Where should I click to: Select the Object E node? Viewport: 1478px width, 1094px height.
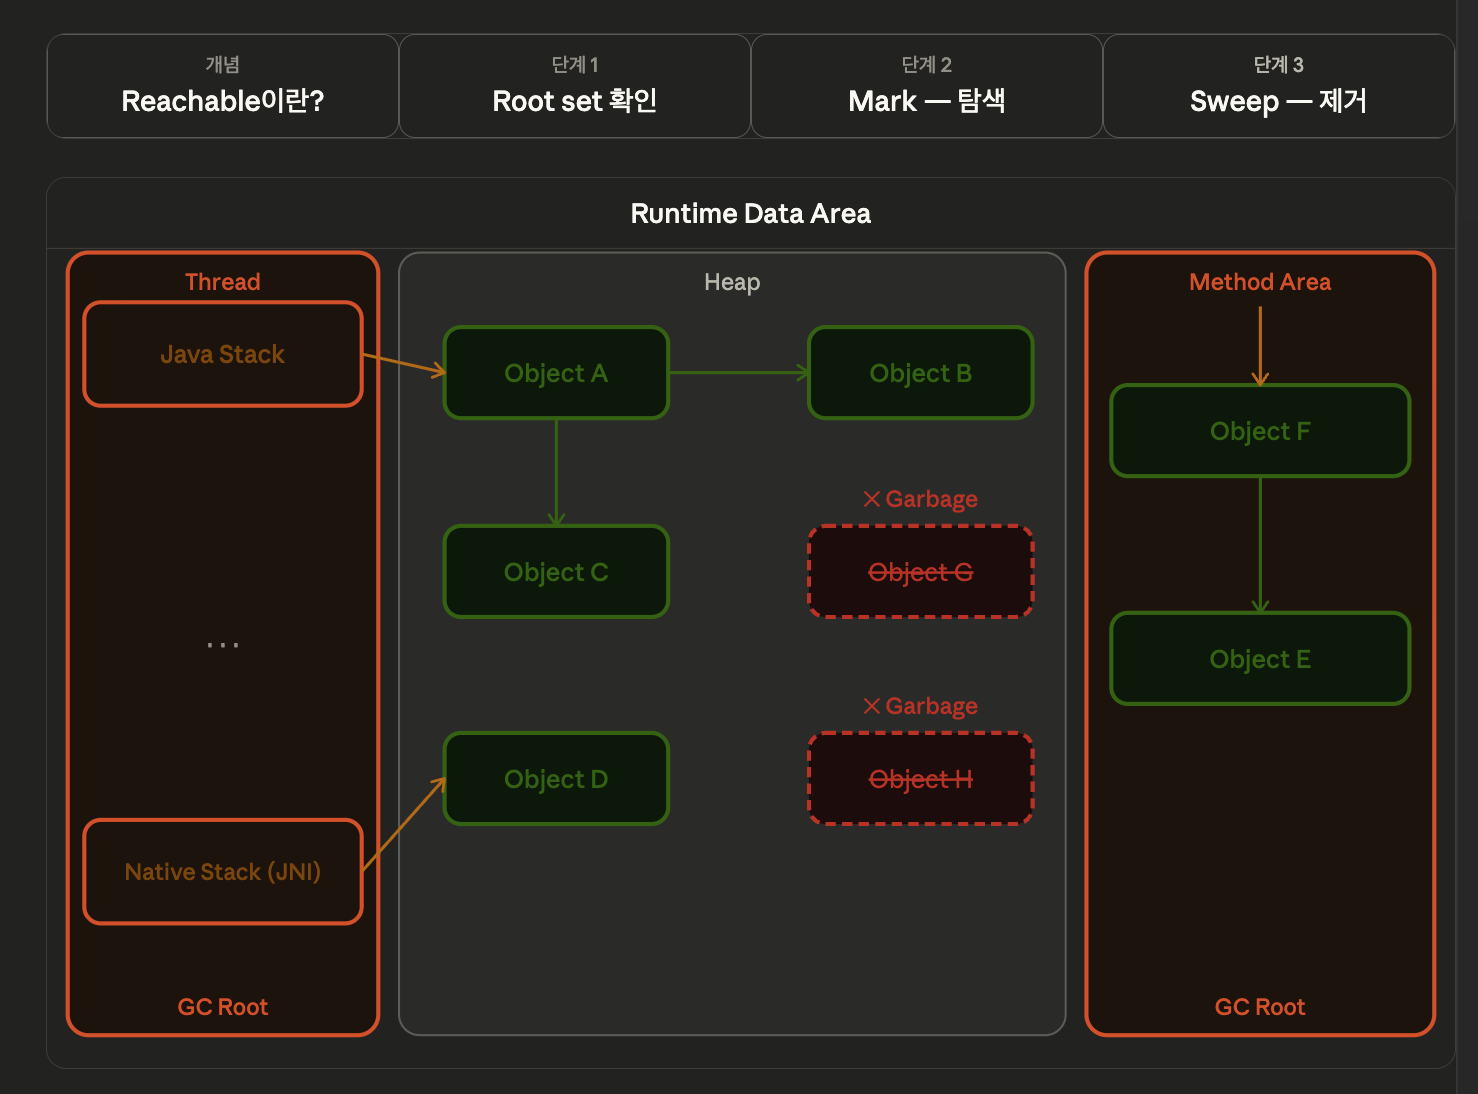click(x=1260, y=659)
